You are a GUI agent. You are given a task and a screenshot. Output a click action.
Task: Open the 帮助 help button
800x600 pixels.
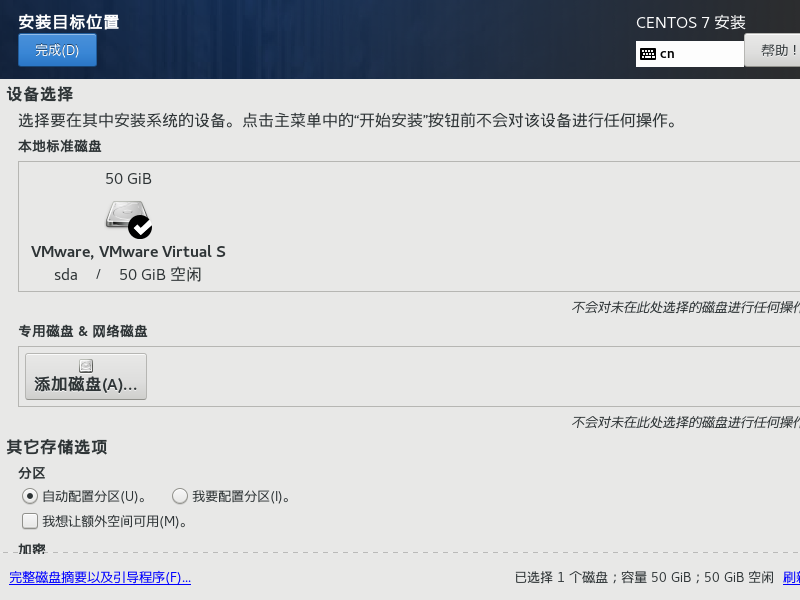pos(772,50)
